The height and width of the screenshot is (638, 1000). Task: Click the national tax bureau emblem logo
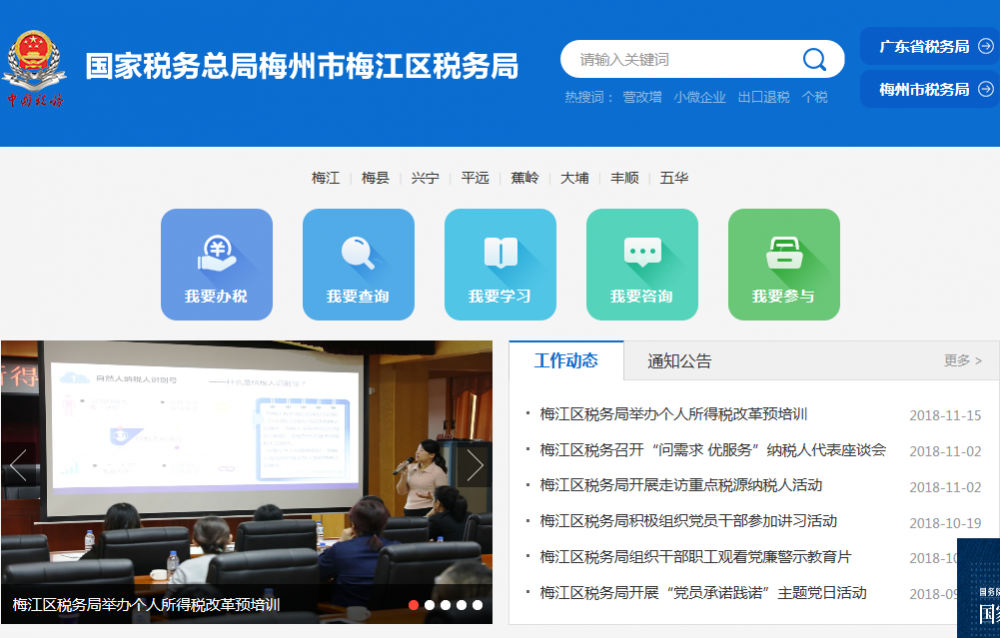[x=35, y=55]
